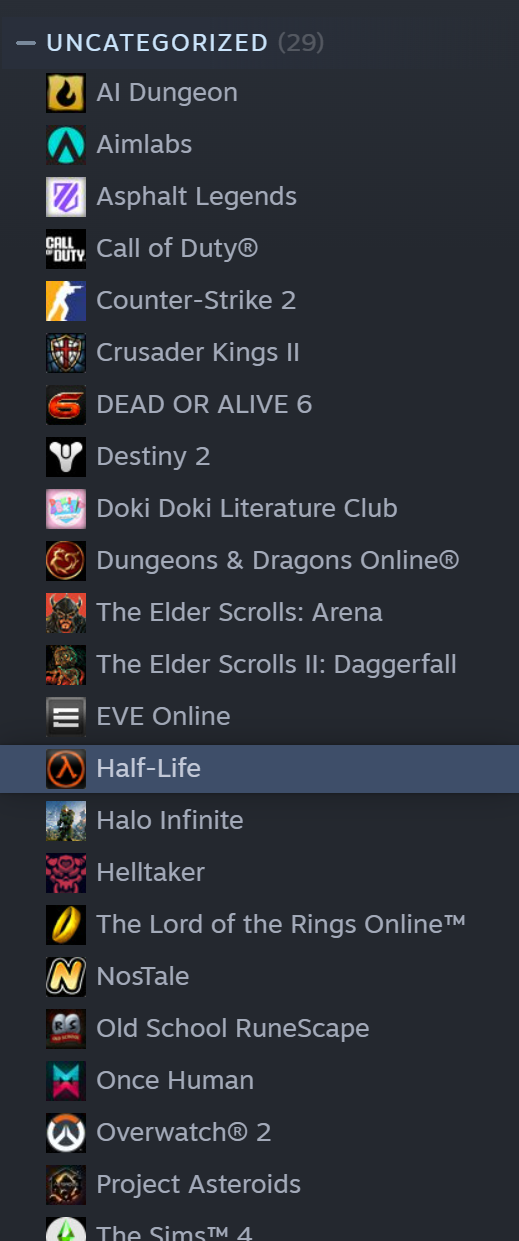The height and width of the screenshot is (1241, 519).
Task: Click the Destiny 2 emblem icon
Action: 66,457
